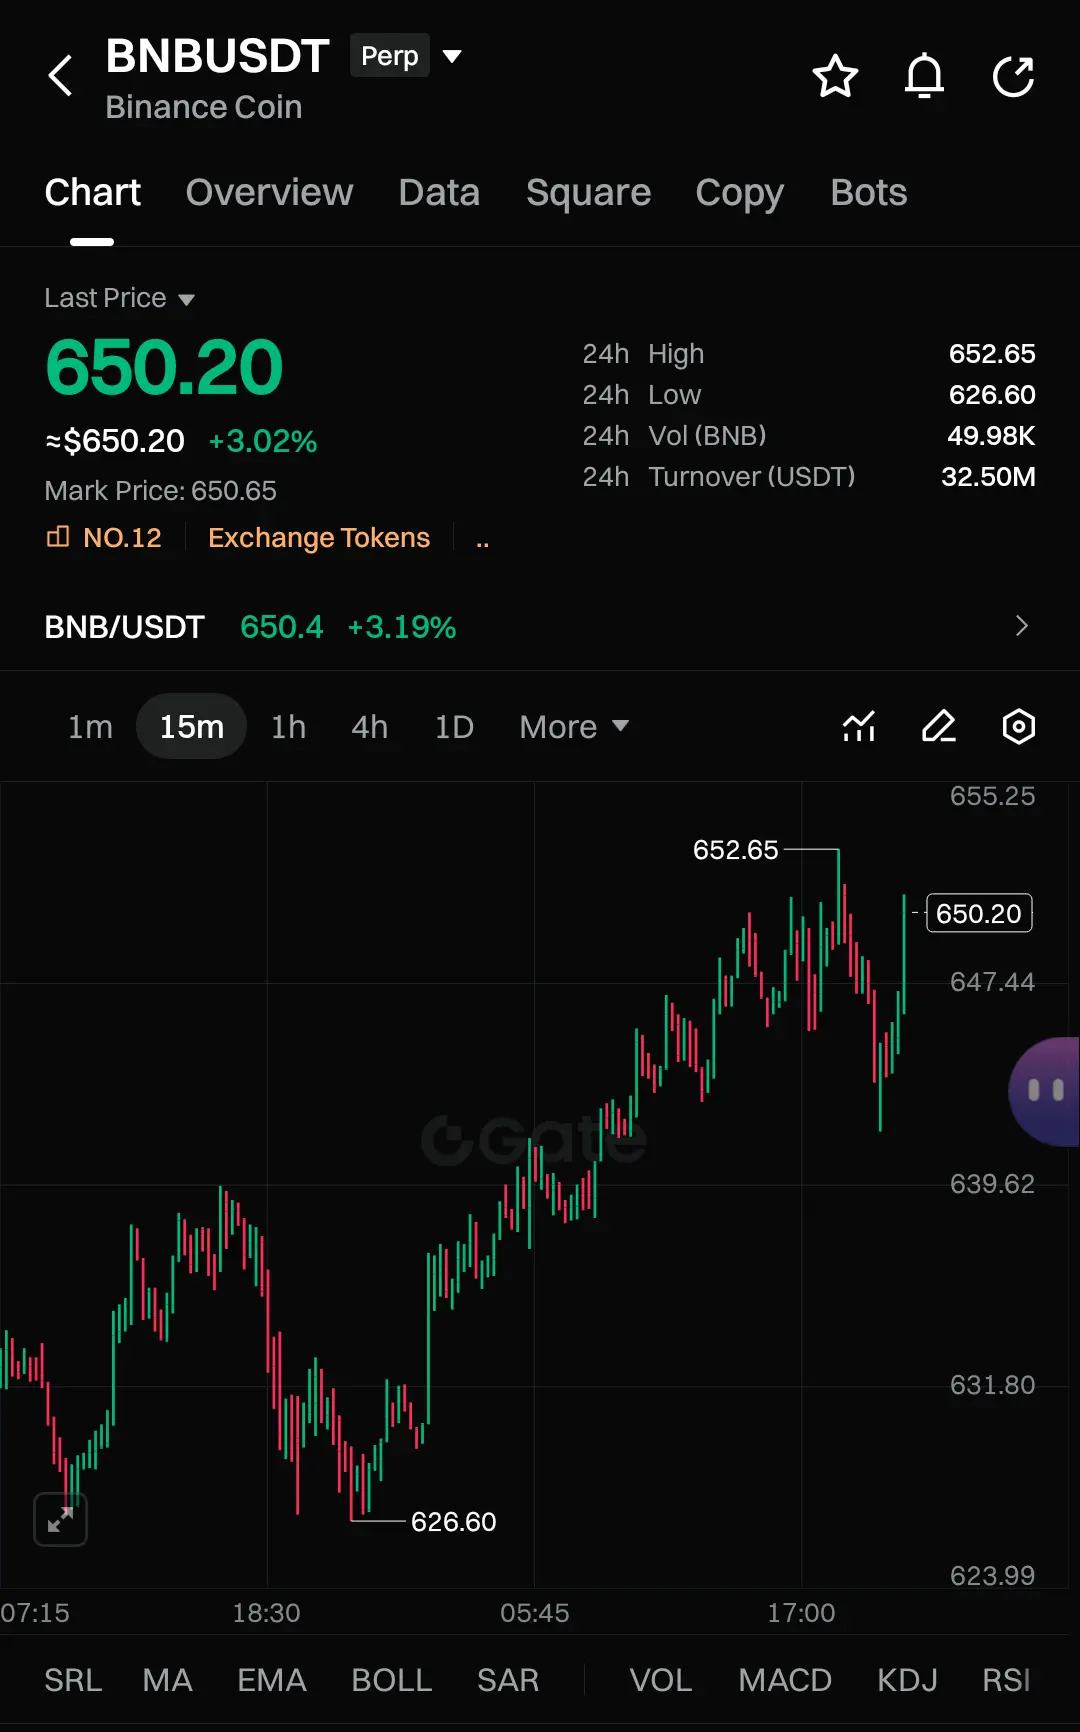Viewport: 1080px width, 1732px height.
Task: Open the BNB/USDT spot pair row
Action: pos(540,627)
